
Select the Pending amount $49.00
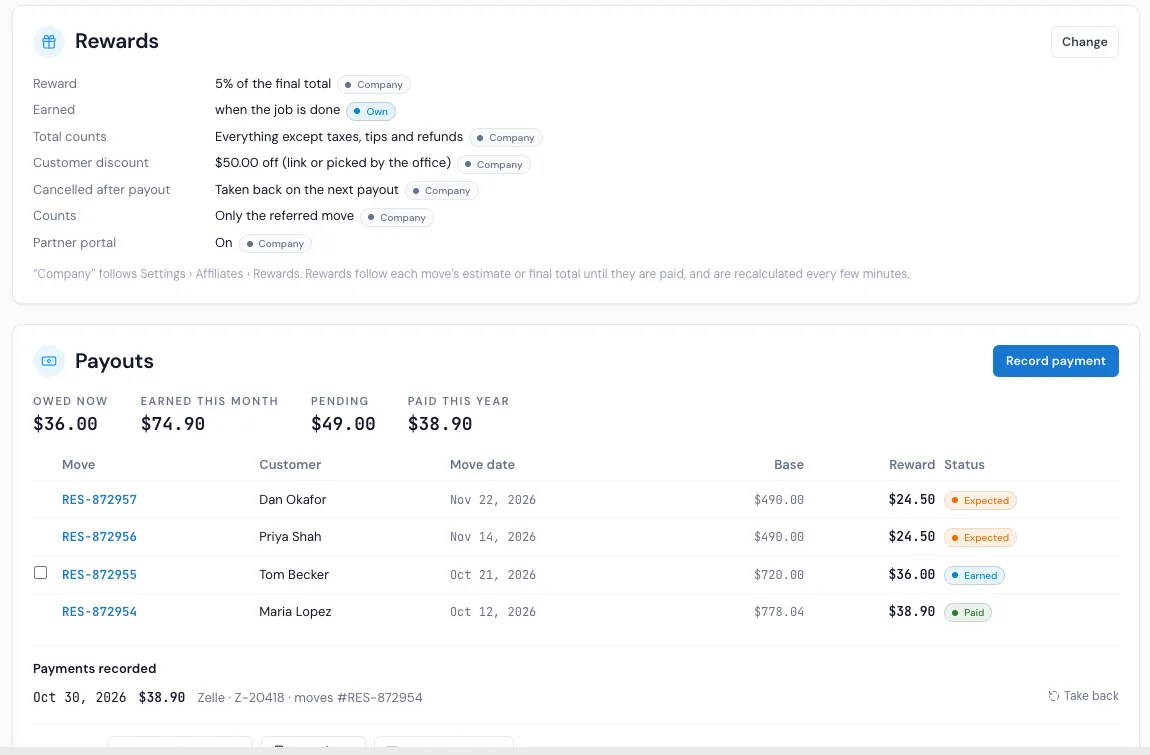343,424
